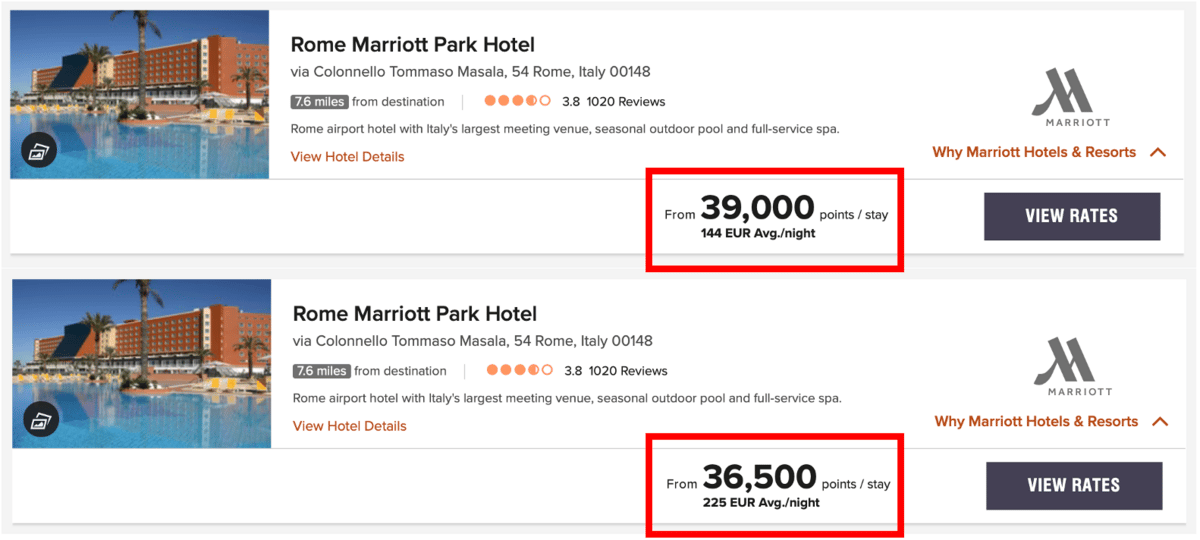This screenshot has height=540, width=1200.
Task: Select the 36,500 points per stay price
Action: 759,477
